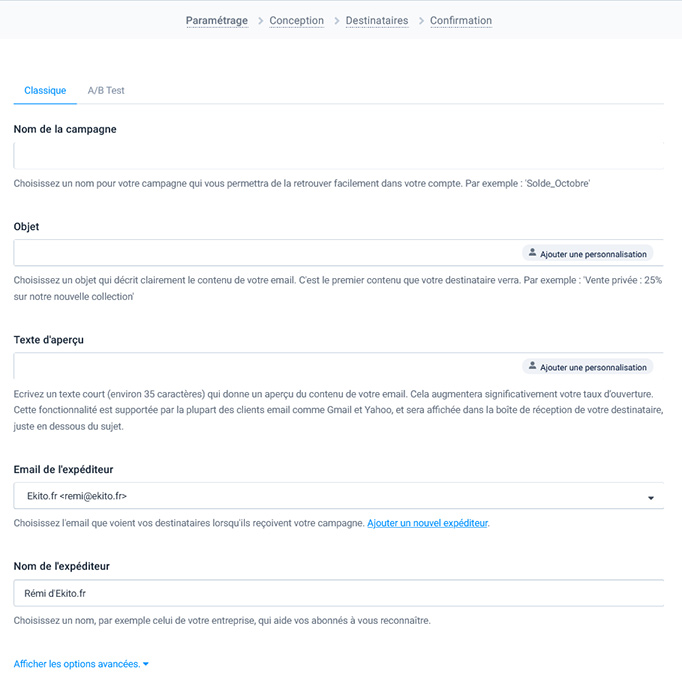Expand 'Afficher les options avancées'

pos(77,664)
